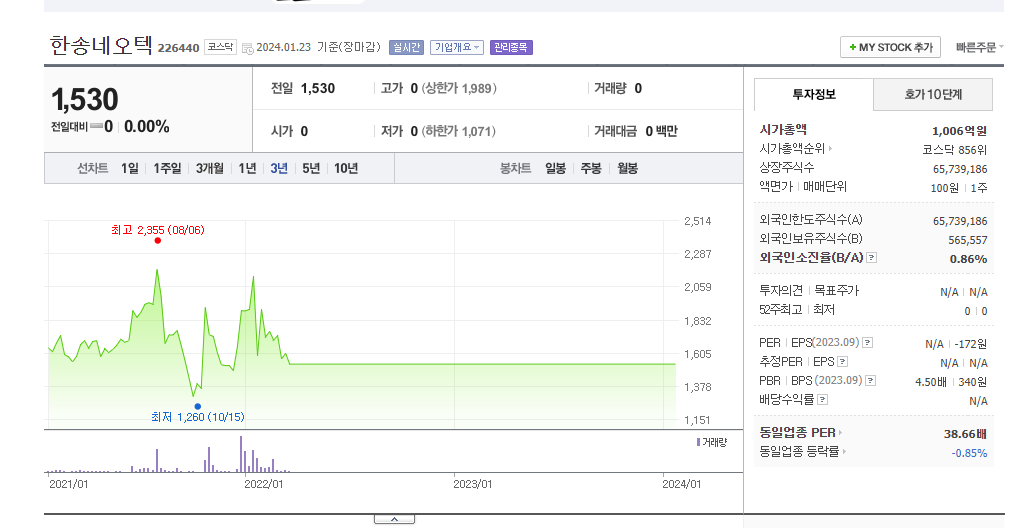Image resolution: width=1029 pixels, height=528 pixels.
Task: Open the help icon next to 추정PER EPS
Action: point(843,361)
